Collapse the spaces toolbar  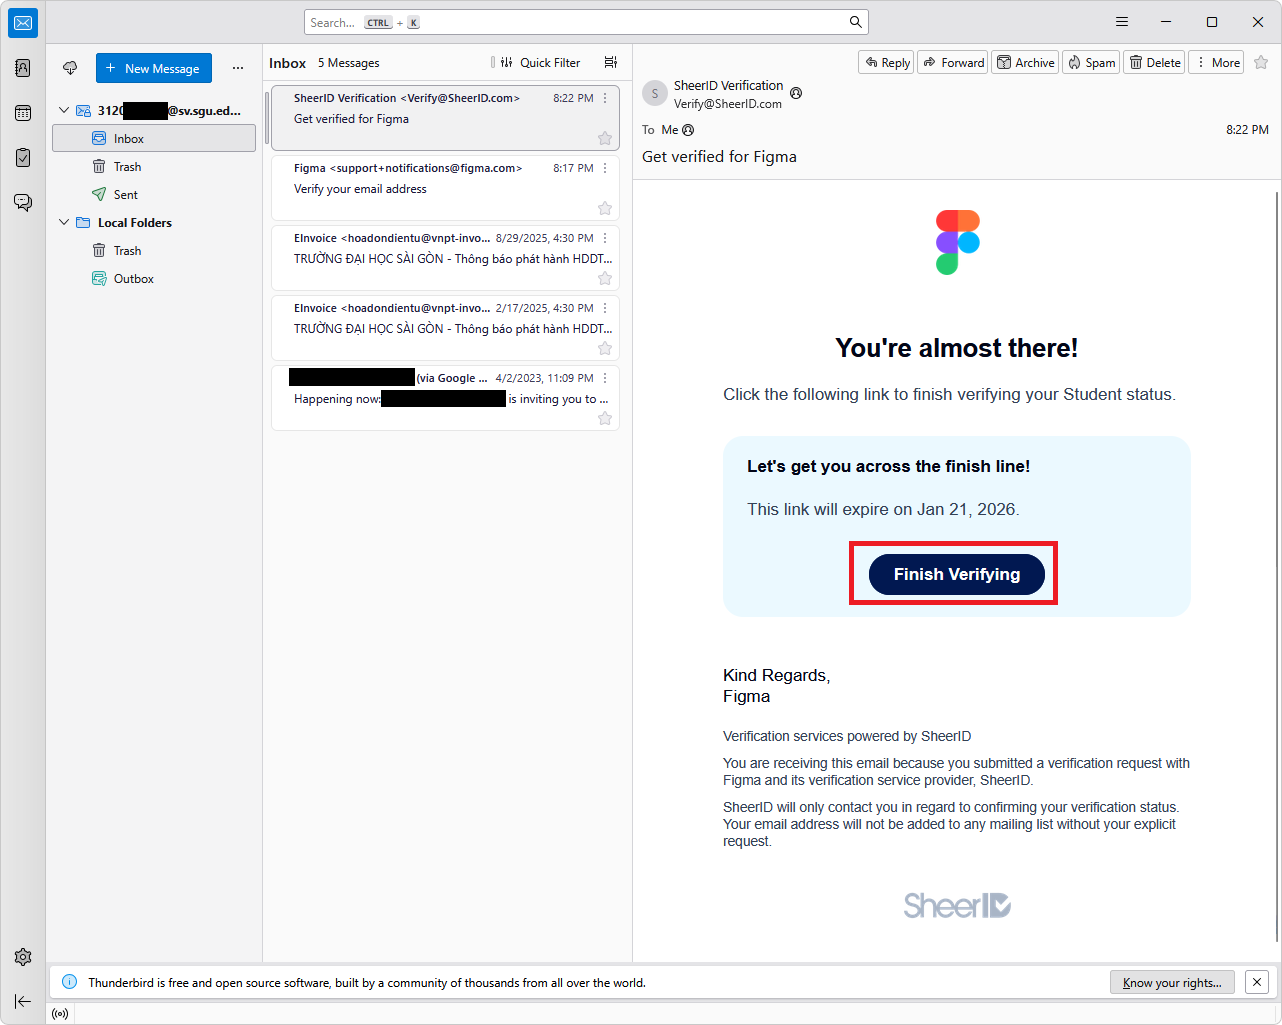click(23, 1001)
